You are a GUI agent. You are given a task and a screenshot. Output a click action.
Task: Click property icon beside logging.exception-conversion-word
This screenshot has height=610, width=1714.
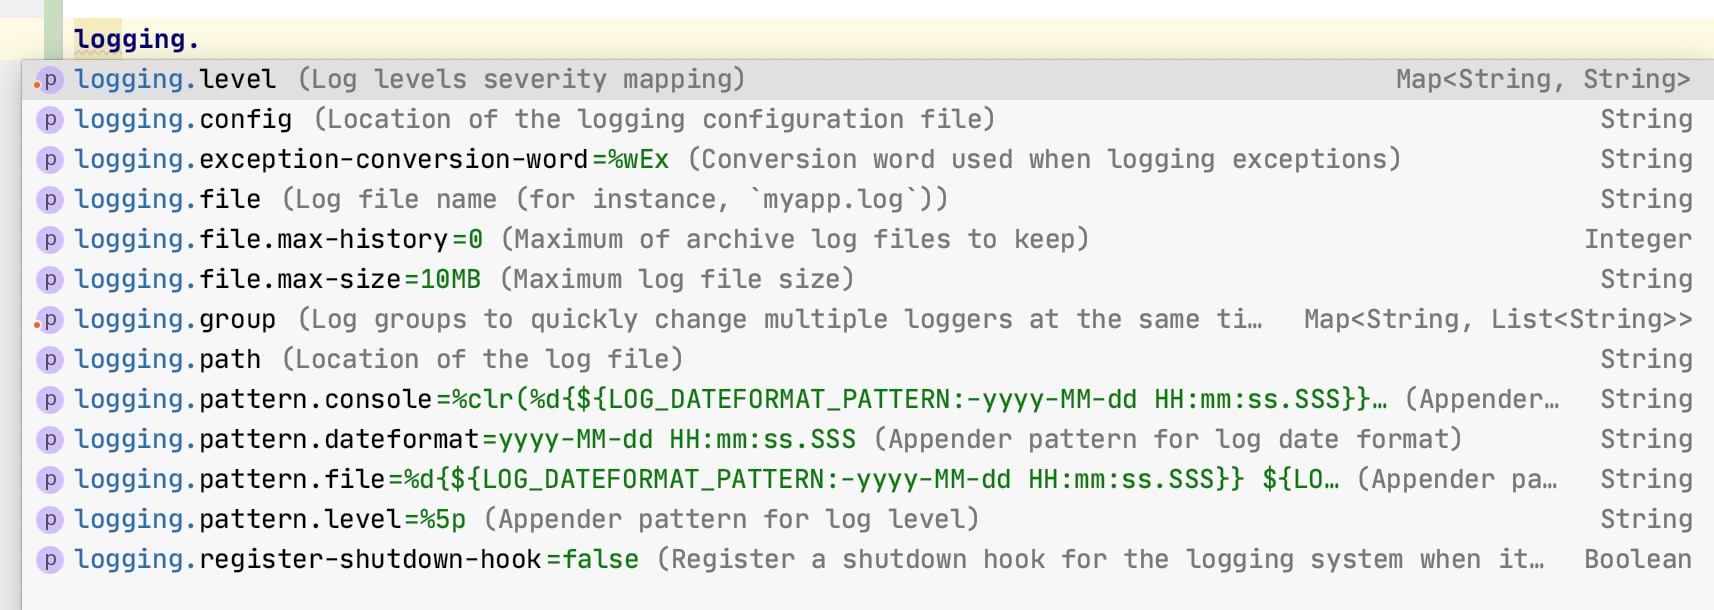(49, 160)
